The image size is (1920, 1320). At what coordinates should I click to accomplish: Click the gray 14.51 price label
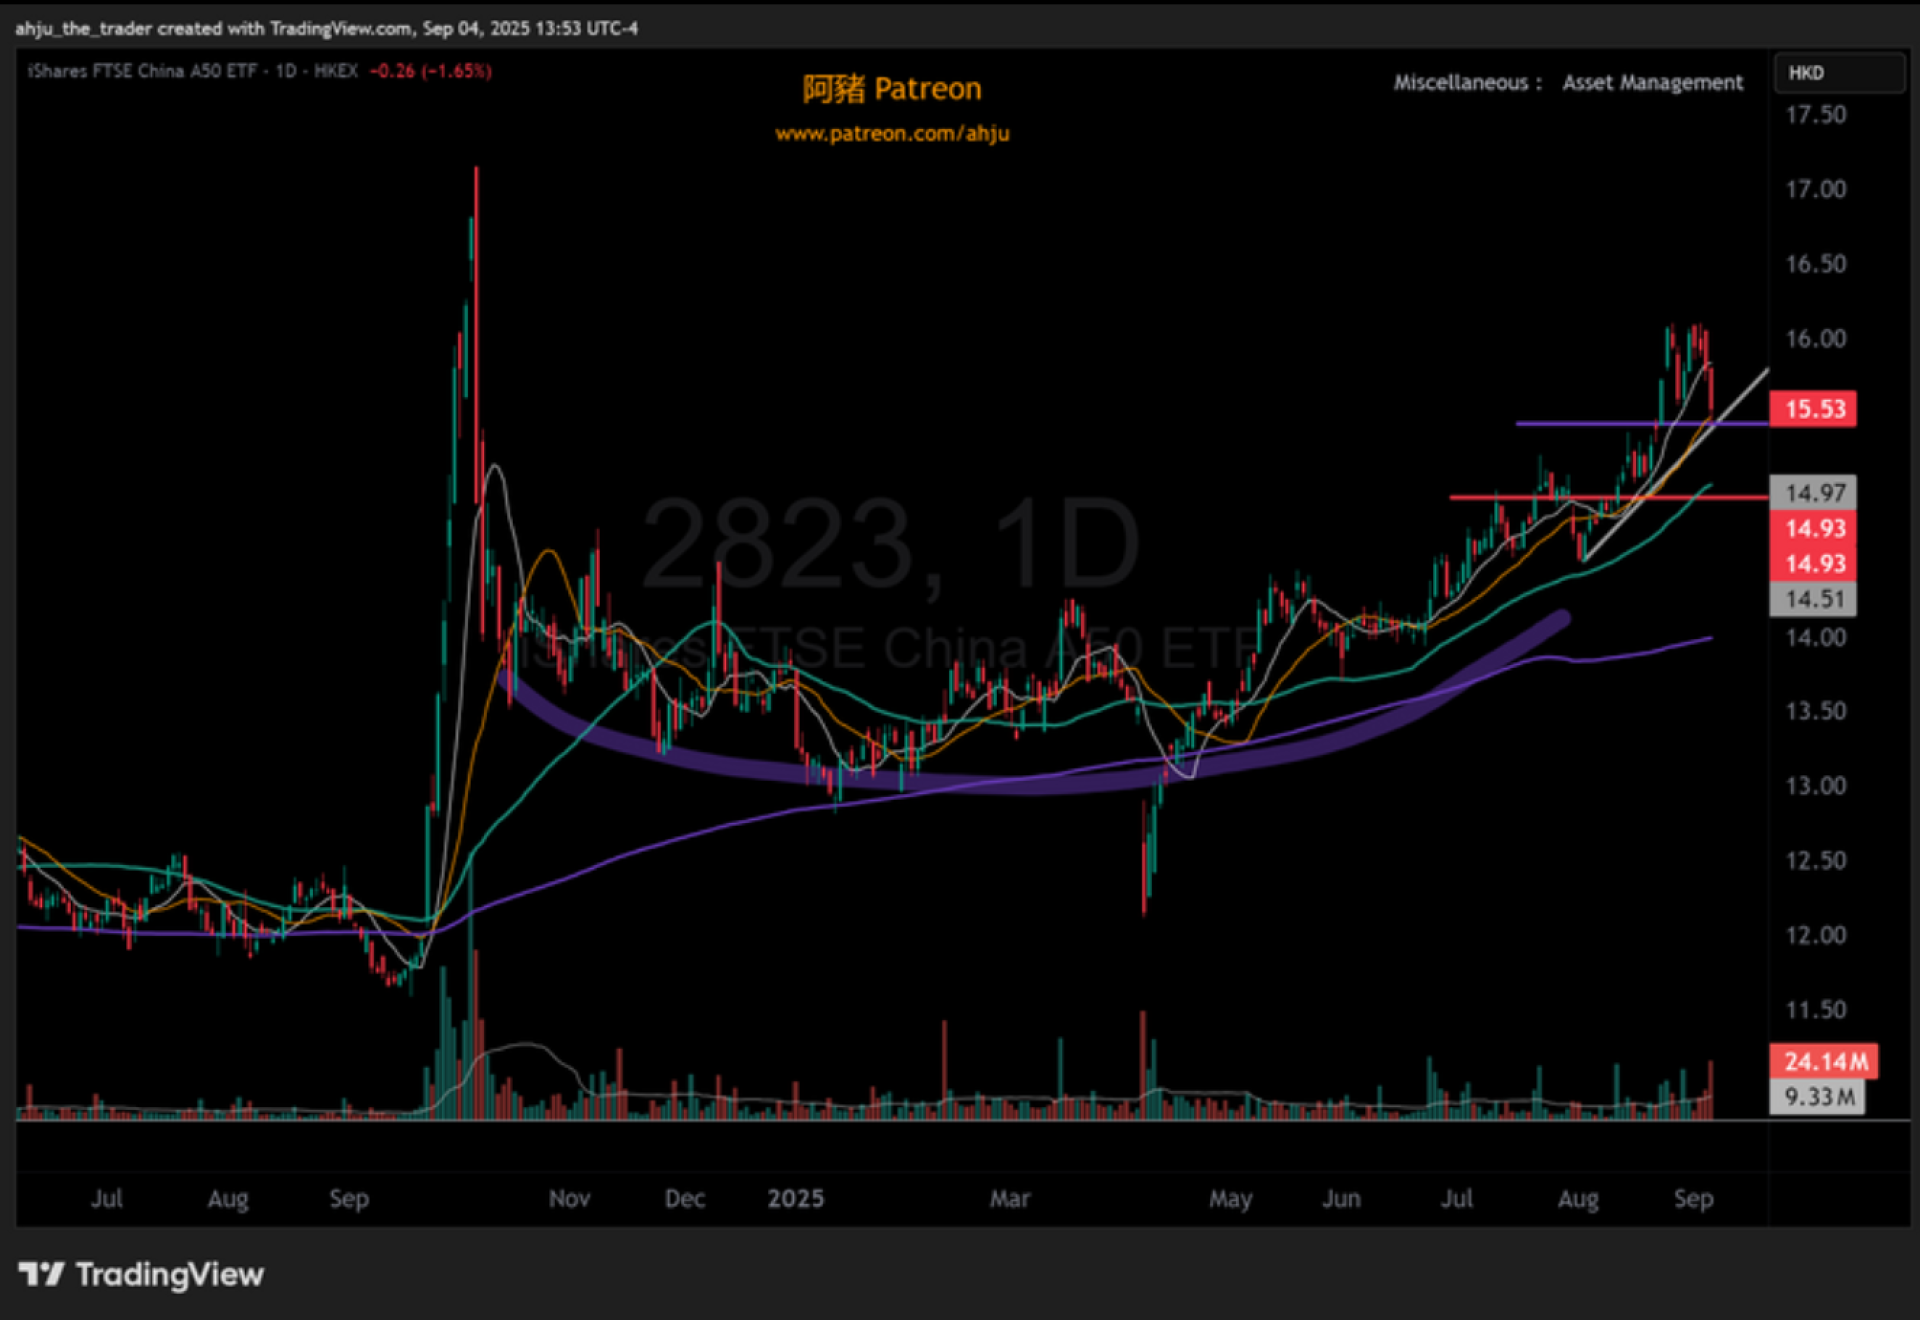point(1813,599)
